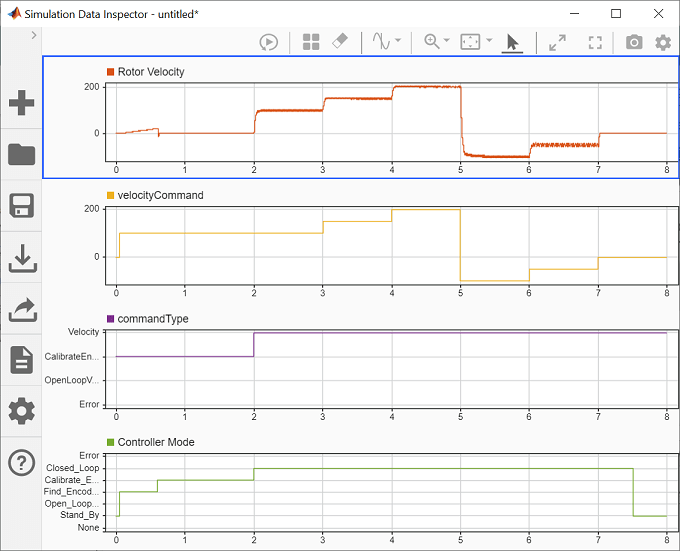Open the zoom options dropdown arrow
This screenshot has width=680, height=551.
pos(447,40)
